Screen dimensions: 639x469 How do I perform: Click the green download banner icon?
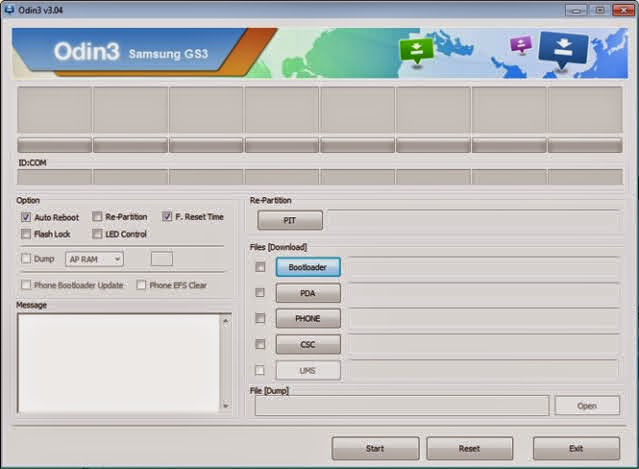[416, 51]
